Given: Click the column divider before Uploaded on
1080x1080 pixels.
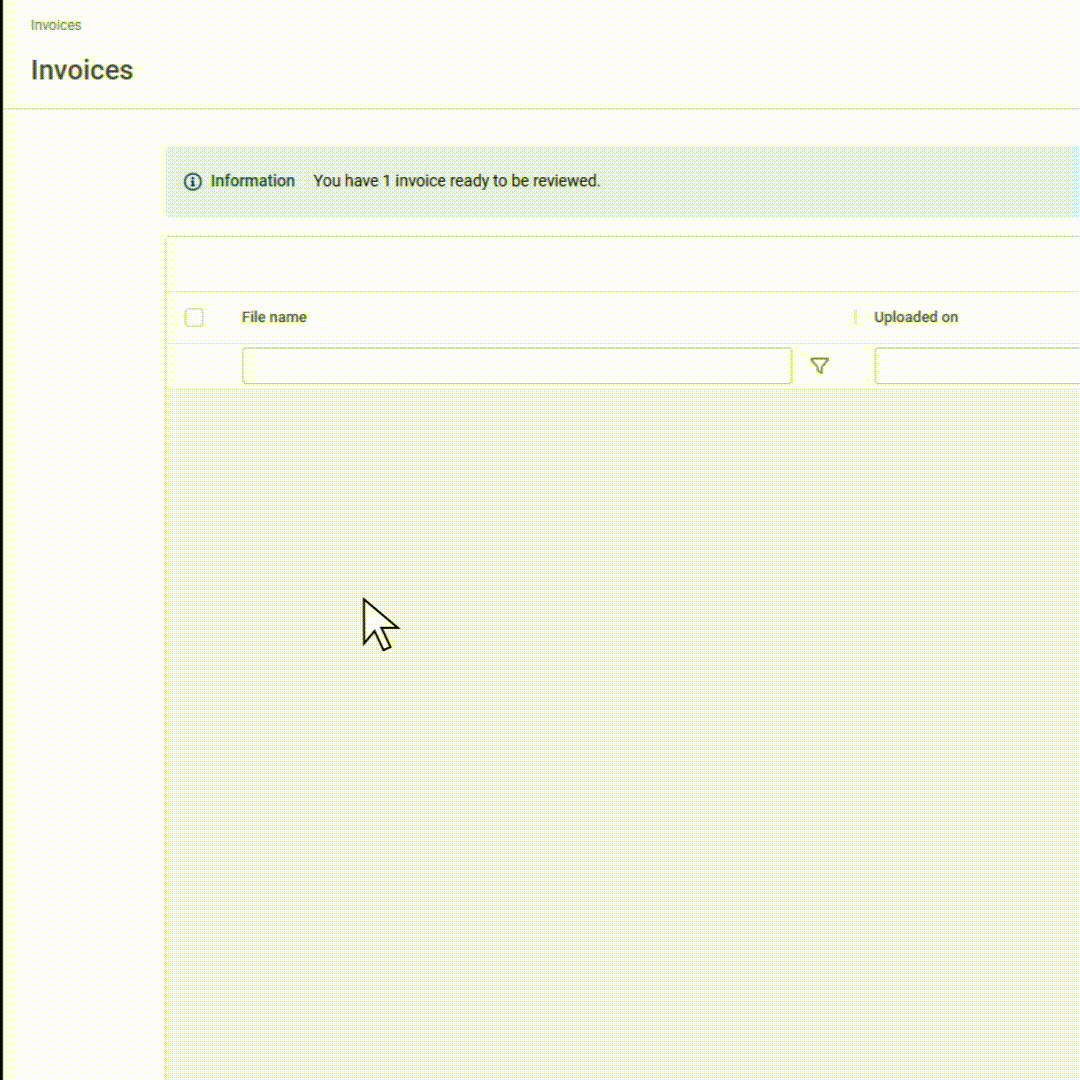Looking at the screenshot, I should click(857, 317).
